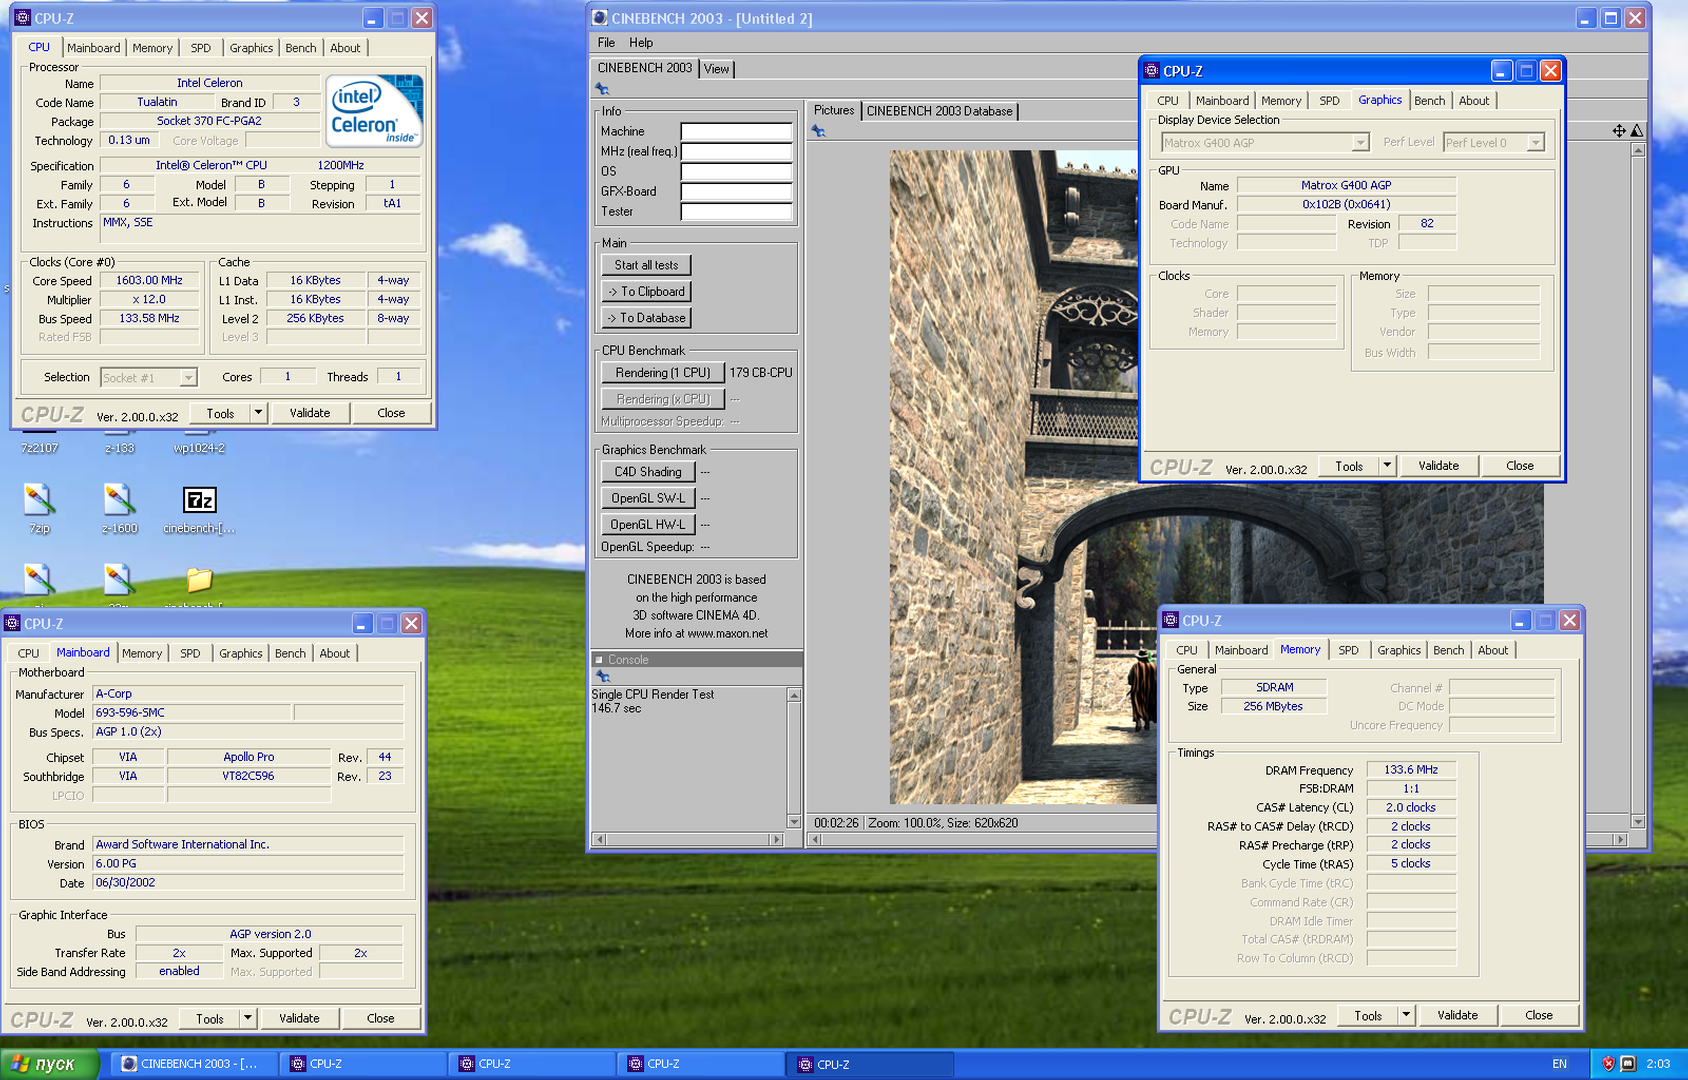Open system menu icon of CPU-Z Mainboard window
Screen dimensions: 1688x1080
tap(12, 623)
